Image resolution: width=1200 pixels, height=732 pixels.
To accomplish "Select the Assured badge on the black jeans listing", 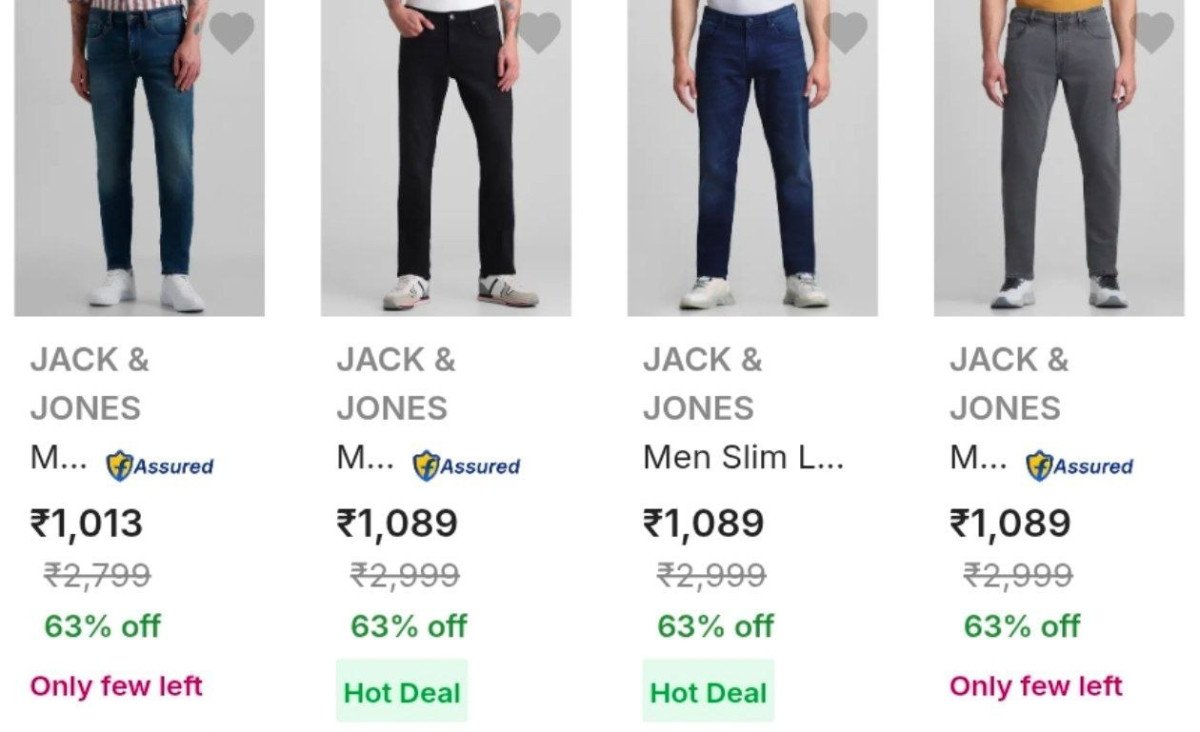I will (x=470, y=464).
